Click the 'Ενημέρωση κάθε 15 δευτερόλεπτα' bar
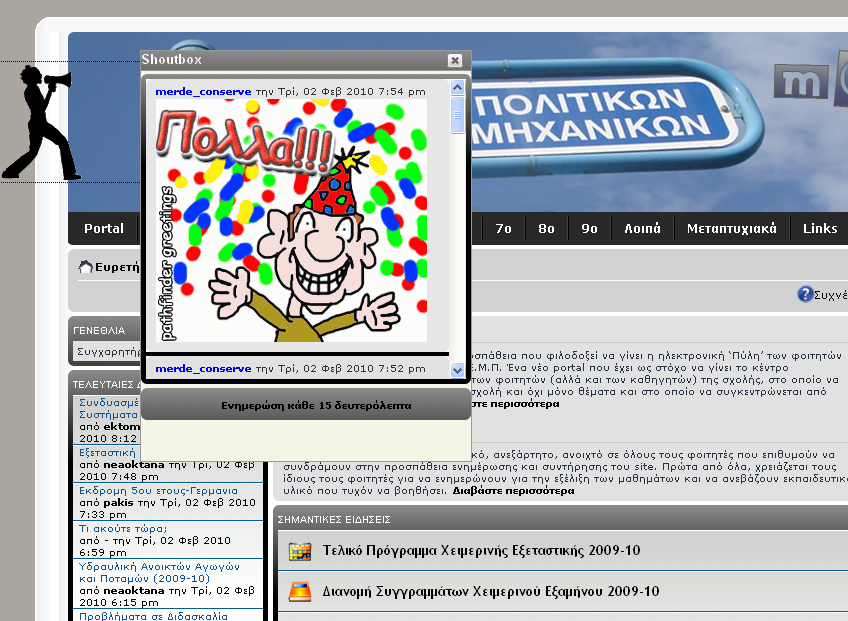The height and width of the screenshot is (621, 848). 306,406
